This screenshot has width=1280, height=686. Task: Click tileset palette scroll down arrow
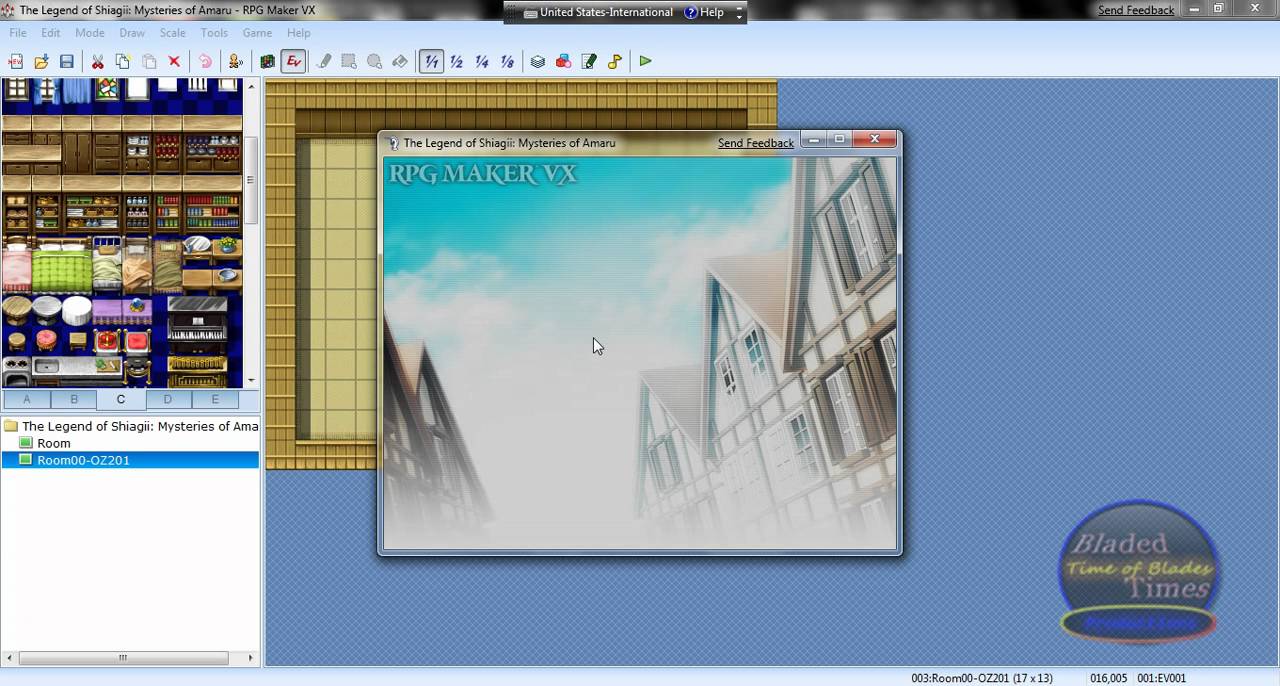[251, 380]
